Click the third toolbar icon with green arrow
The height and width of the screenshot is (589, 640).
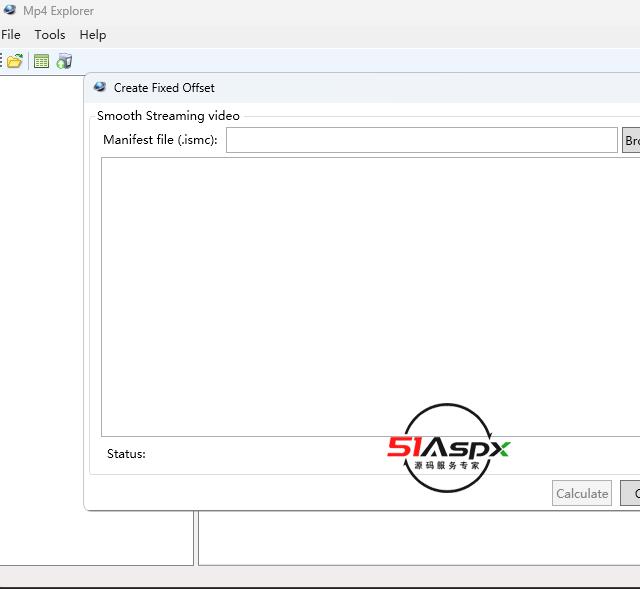(x=64, y=61)
